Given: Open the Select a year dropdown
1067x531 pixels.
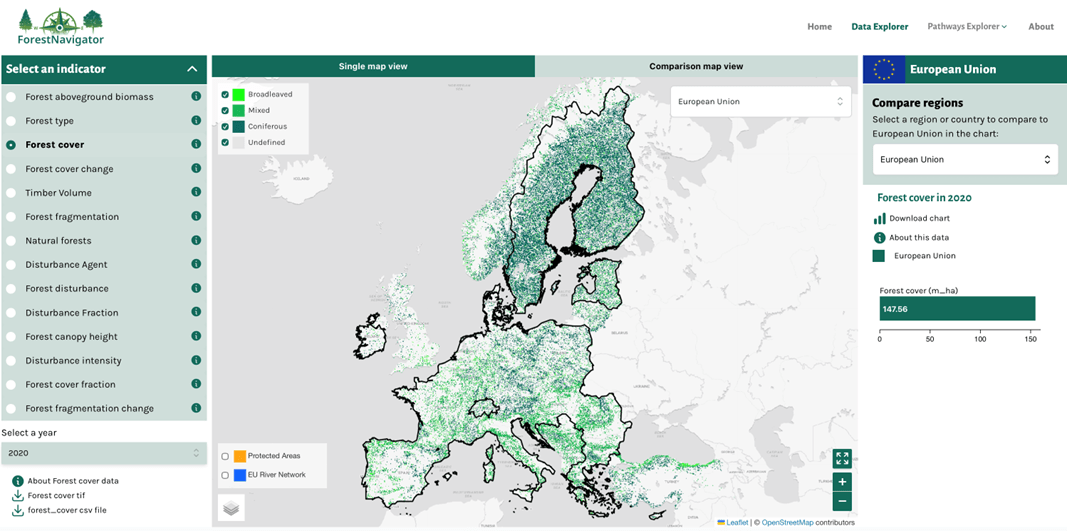Looking at the screenshot, I should click(x=103, y=453).
